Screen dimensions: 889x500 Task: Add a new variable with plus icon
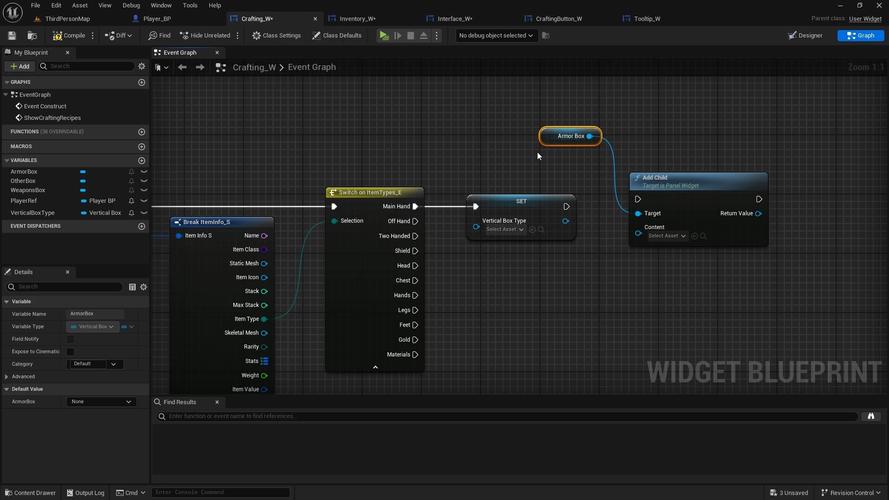(142, 160)
